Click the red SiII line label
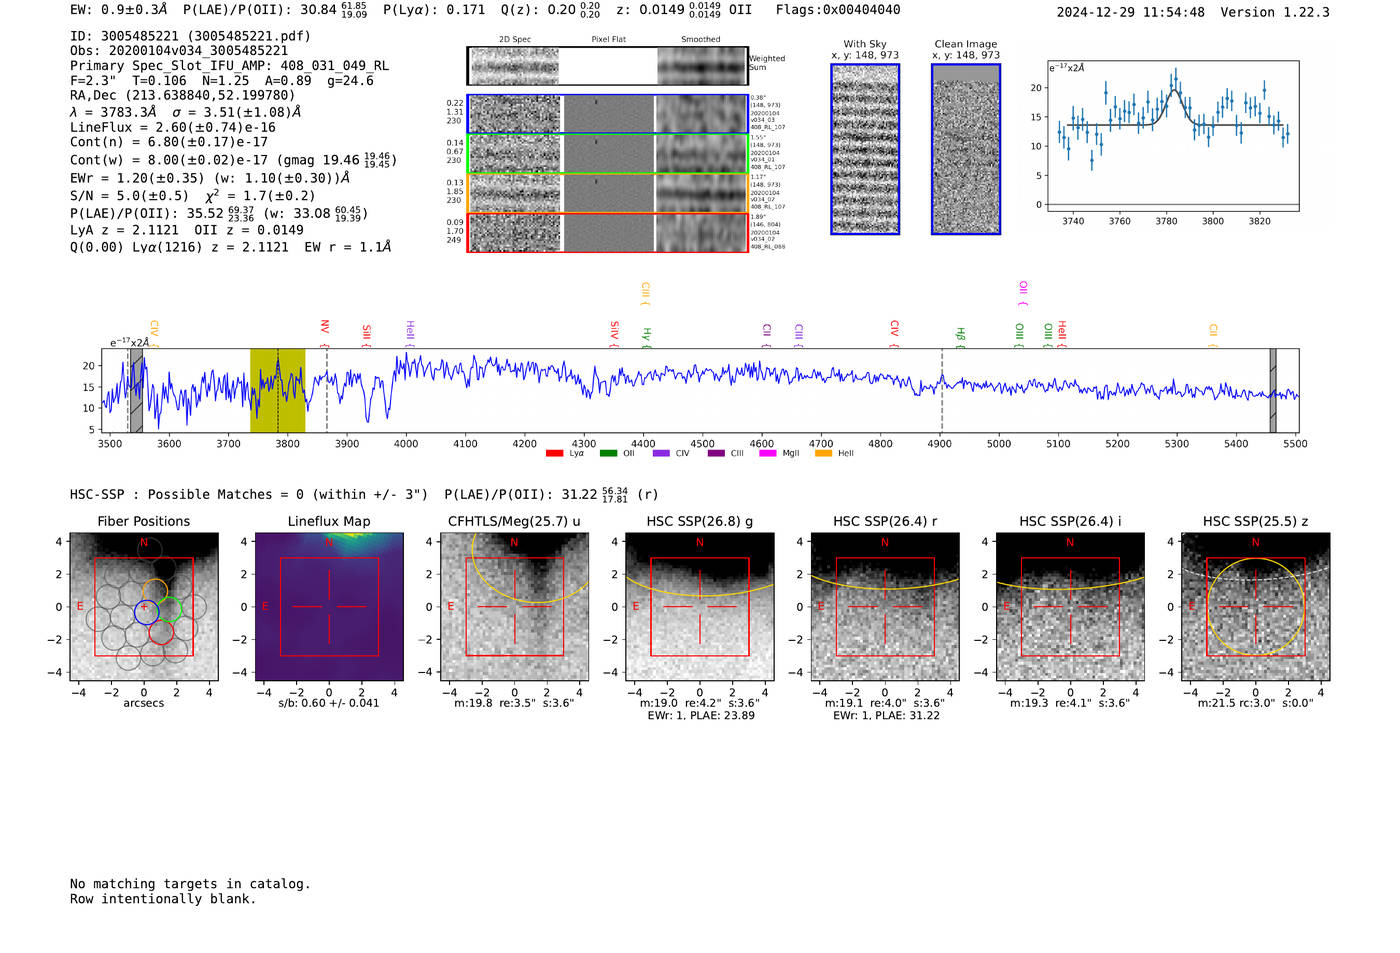The height and width of the screenshot is (953, 1400). 367,335
